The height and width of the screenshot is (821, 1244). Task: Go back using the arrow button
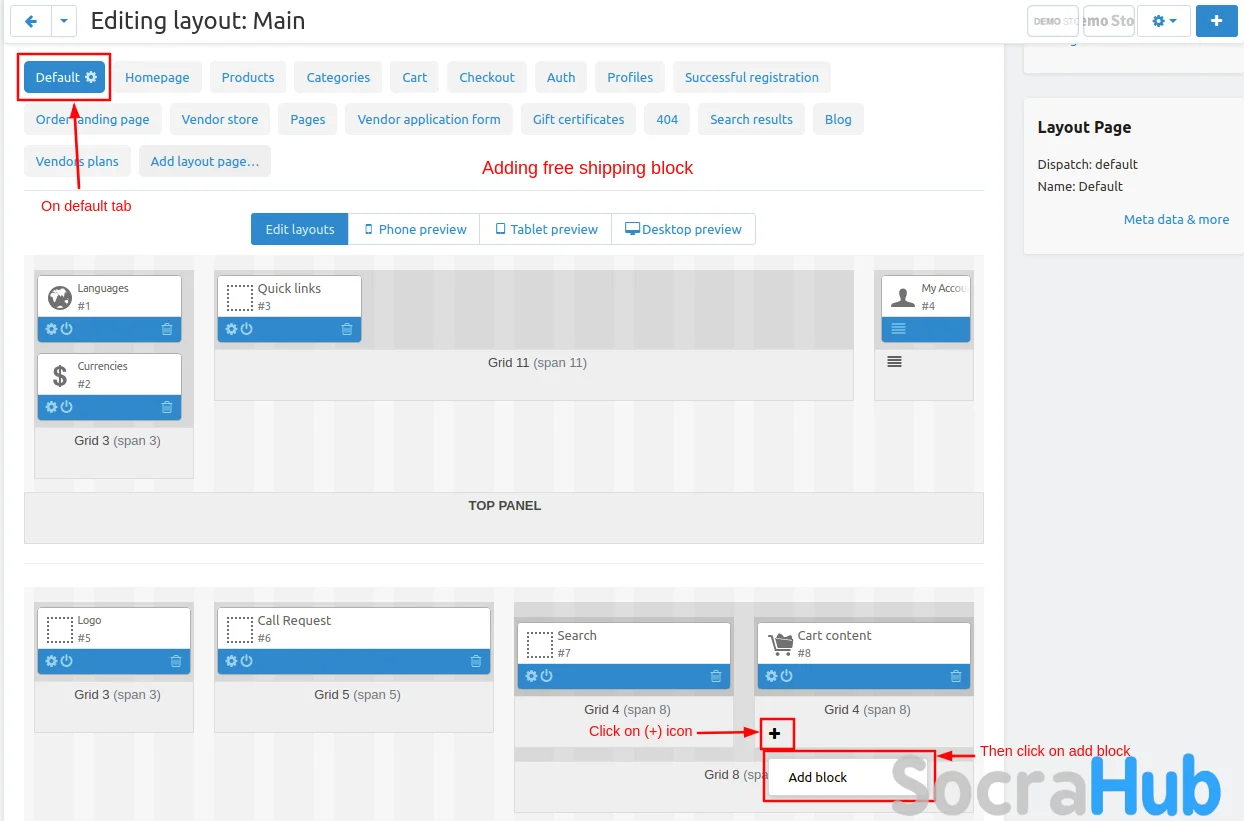(31, 20)
